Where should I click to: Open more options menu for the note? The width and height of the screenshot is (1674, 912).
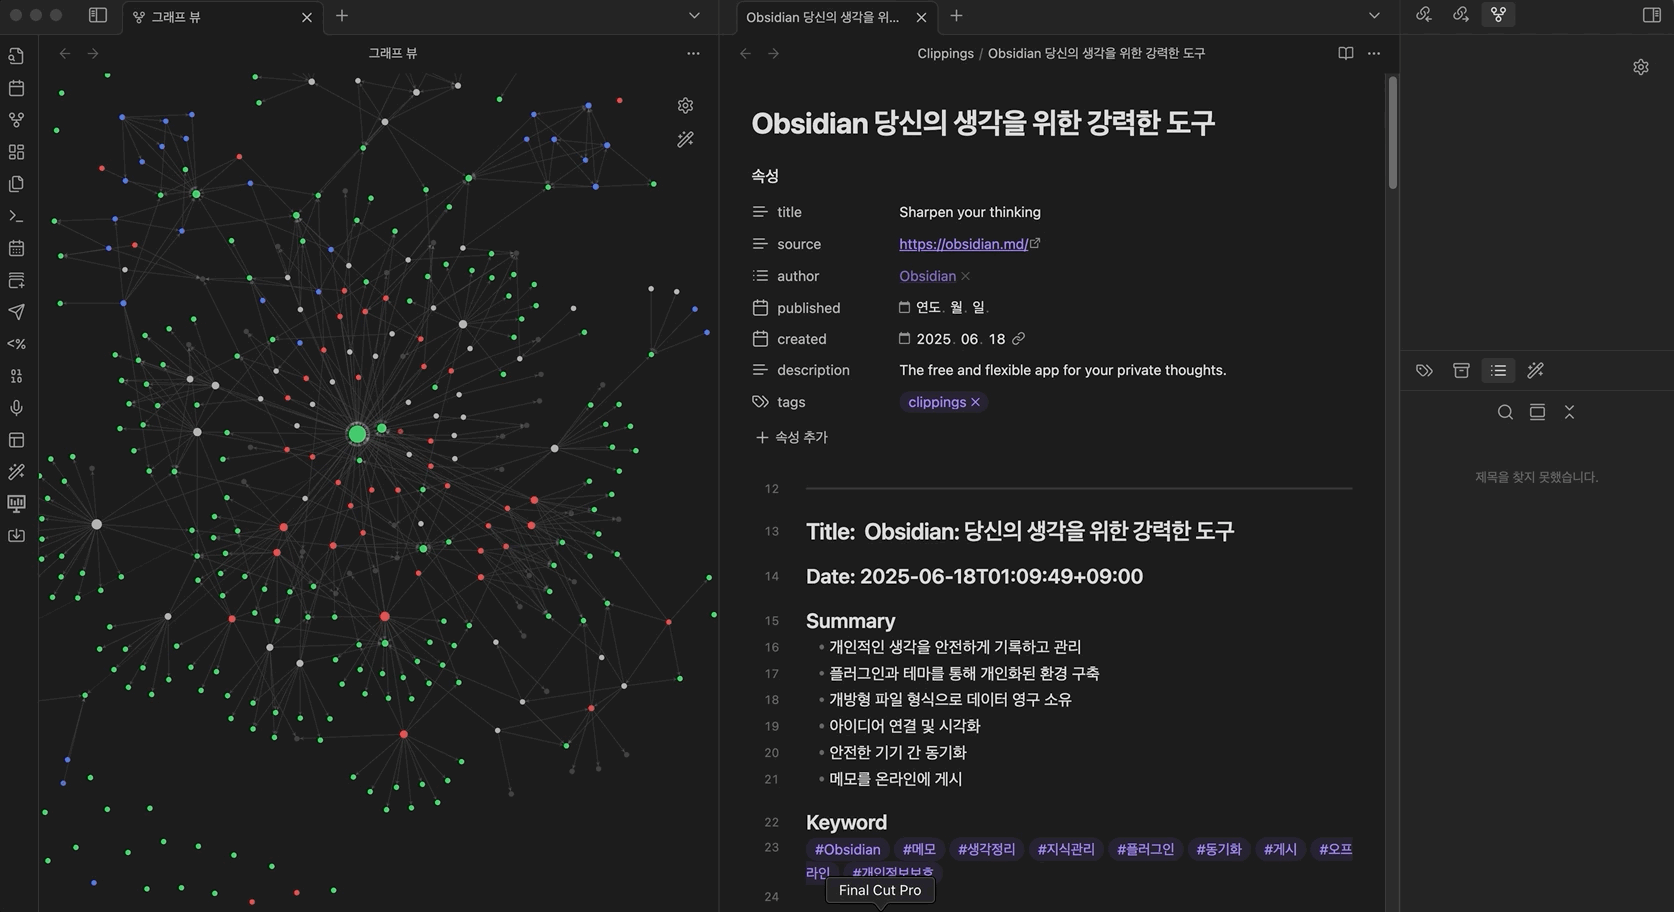tap(1374, 53)
